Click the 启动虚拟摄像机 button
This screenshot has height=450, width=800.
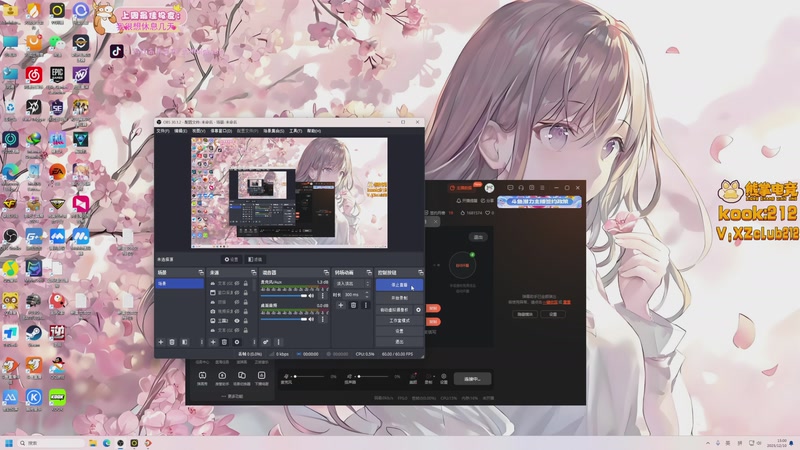394,310
